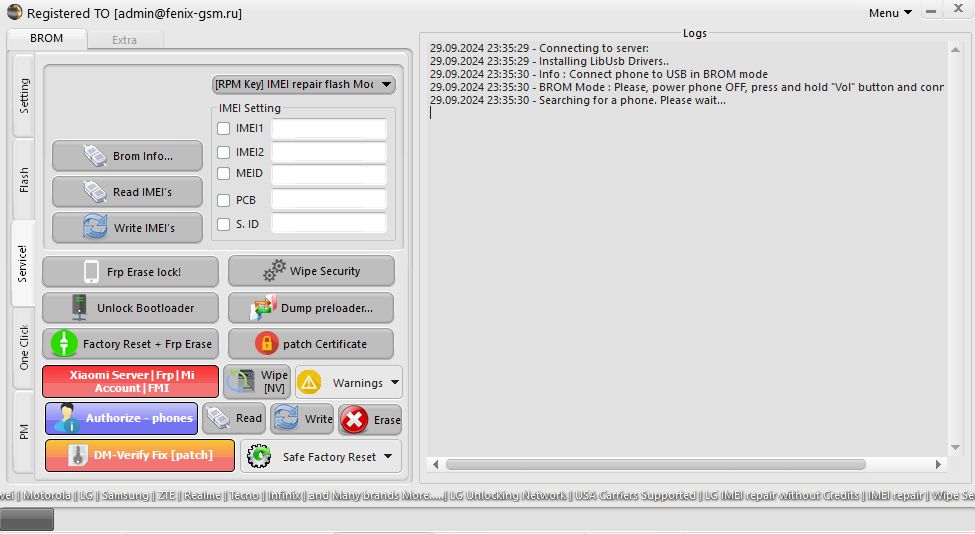
Task: Open the Flash side tab
Action: tap(24, 180)
